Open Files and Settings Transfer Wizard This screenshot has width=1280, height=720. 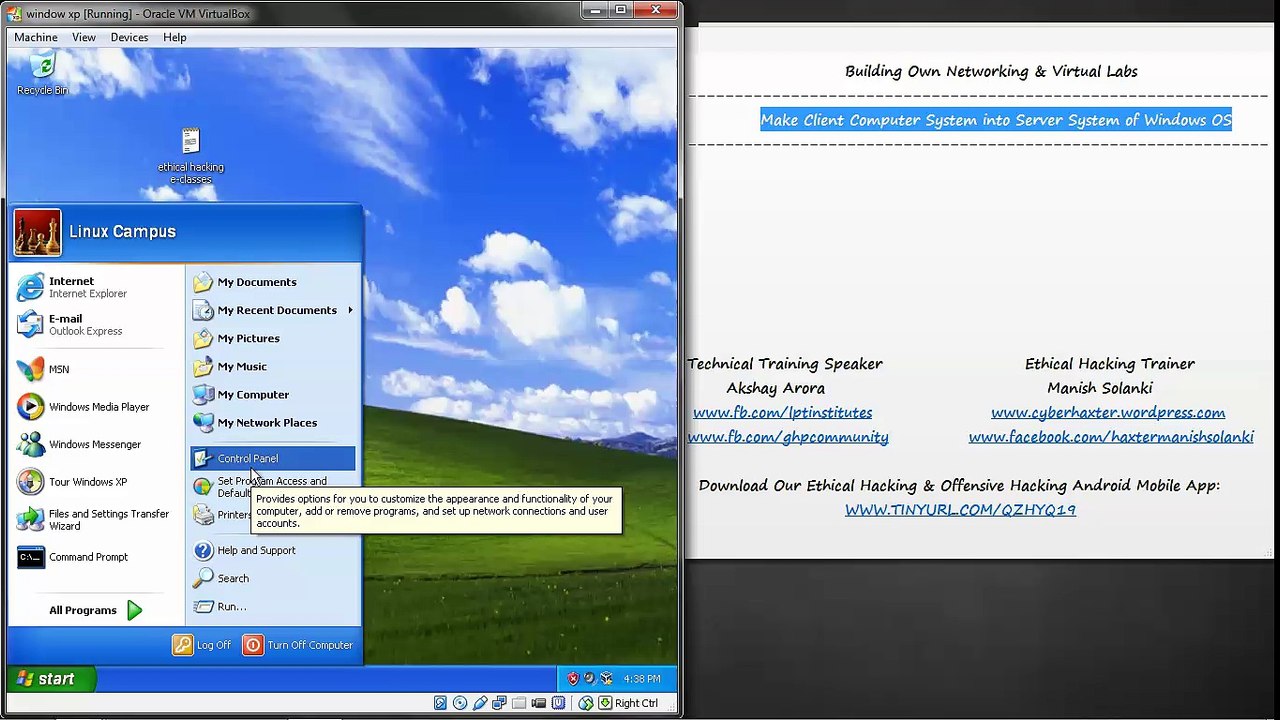pos(95,519)
